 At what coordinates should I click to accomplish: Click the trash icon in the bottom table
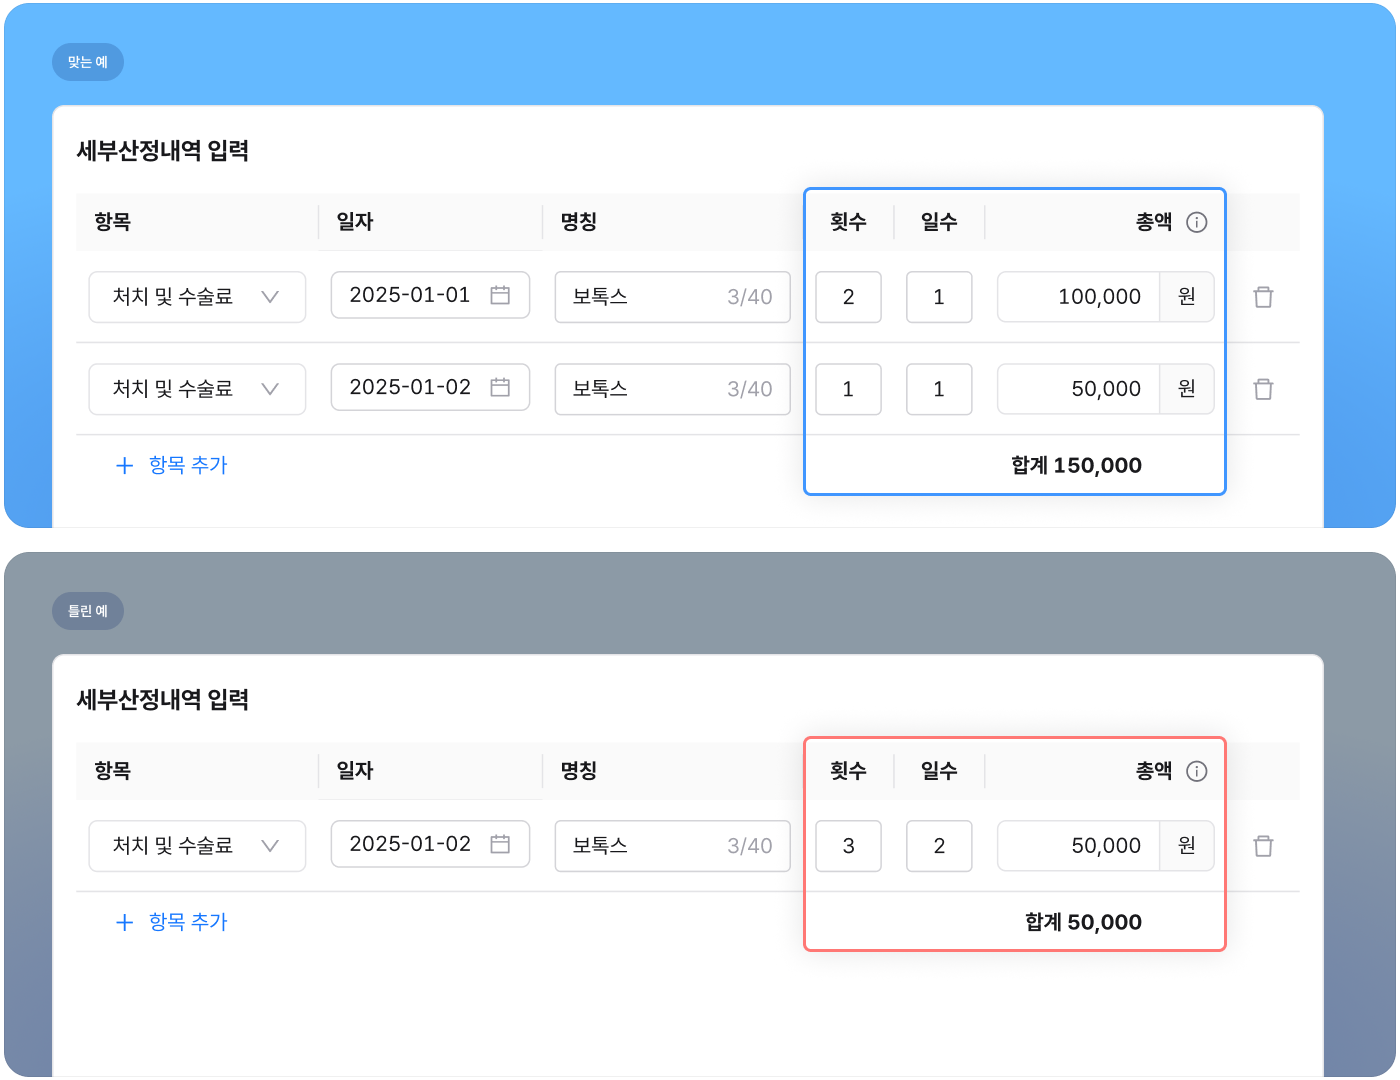1263,846
